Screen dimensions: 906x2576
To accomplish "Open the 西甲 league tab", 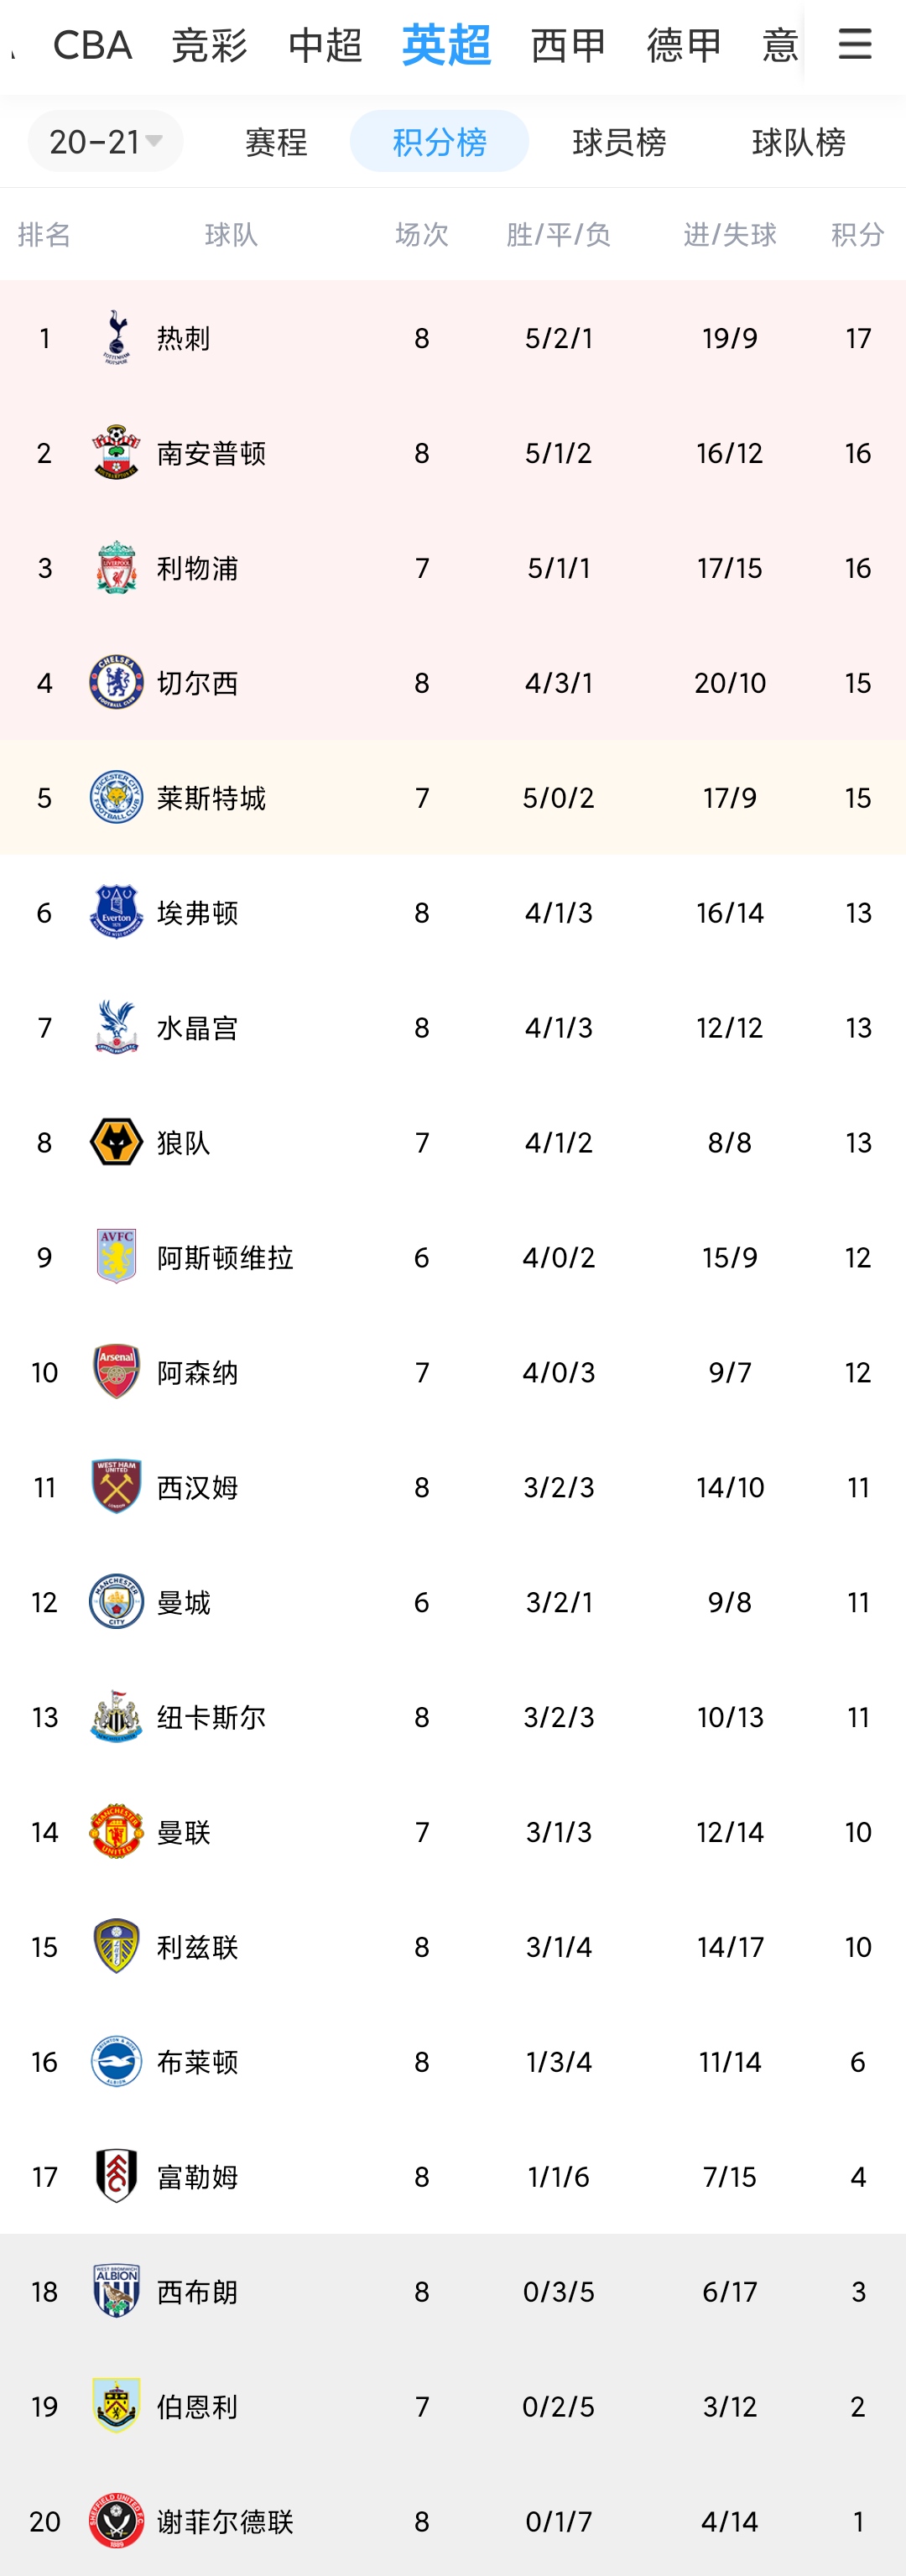I will click(568, 45).
